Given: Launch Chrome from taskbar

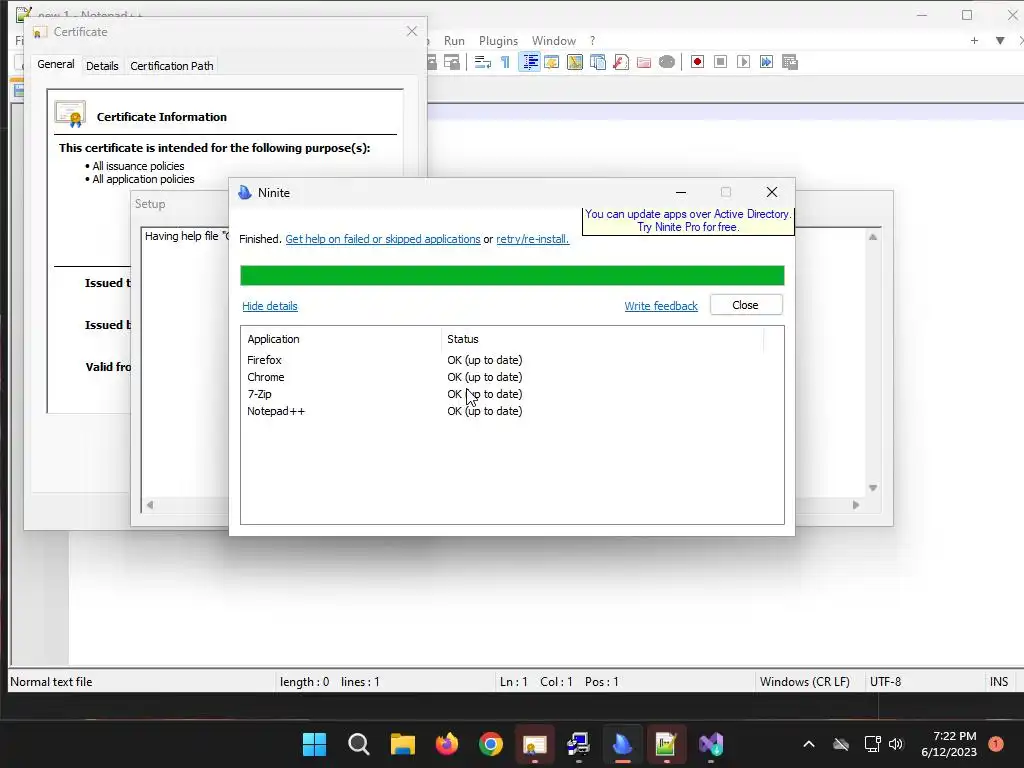Looking at the screenshot, I should coord(491,744).
